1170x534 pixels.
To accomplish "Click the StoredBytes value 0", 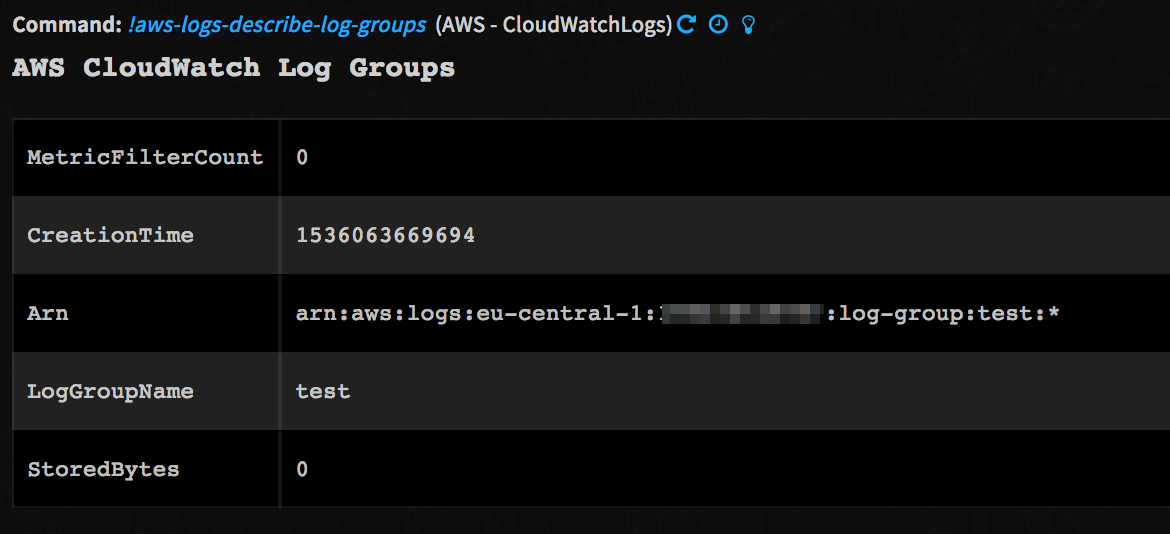I will [x=302, y=469].
